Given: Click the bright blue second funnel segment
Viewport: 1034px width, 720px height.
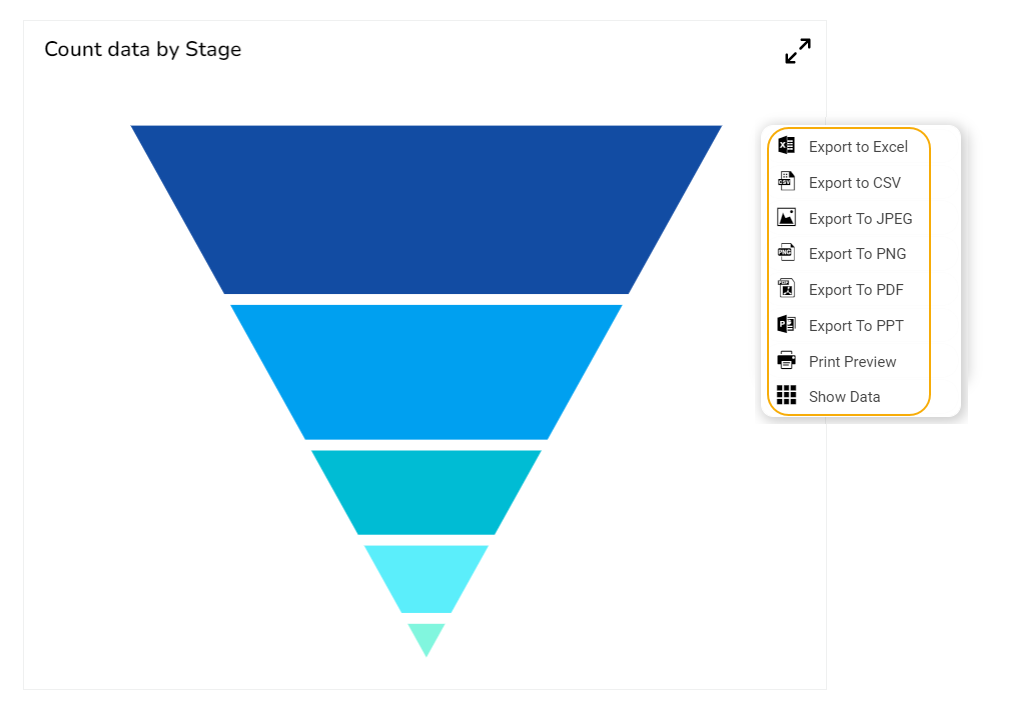Looking at the screenshot, I should point(426,371).
